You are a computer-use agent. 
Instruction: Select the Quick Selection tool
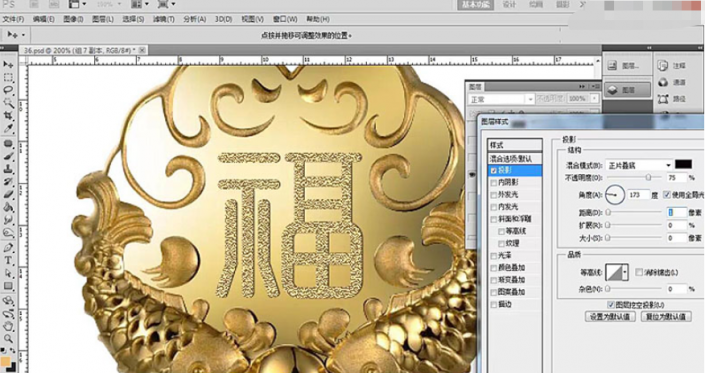[8, 103]
